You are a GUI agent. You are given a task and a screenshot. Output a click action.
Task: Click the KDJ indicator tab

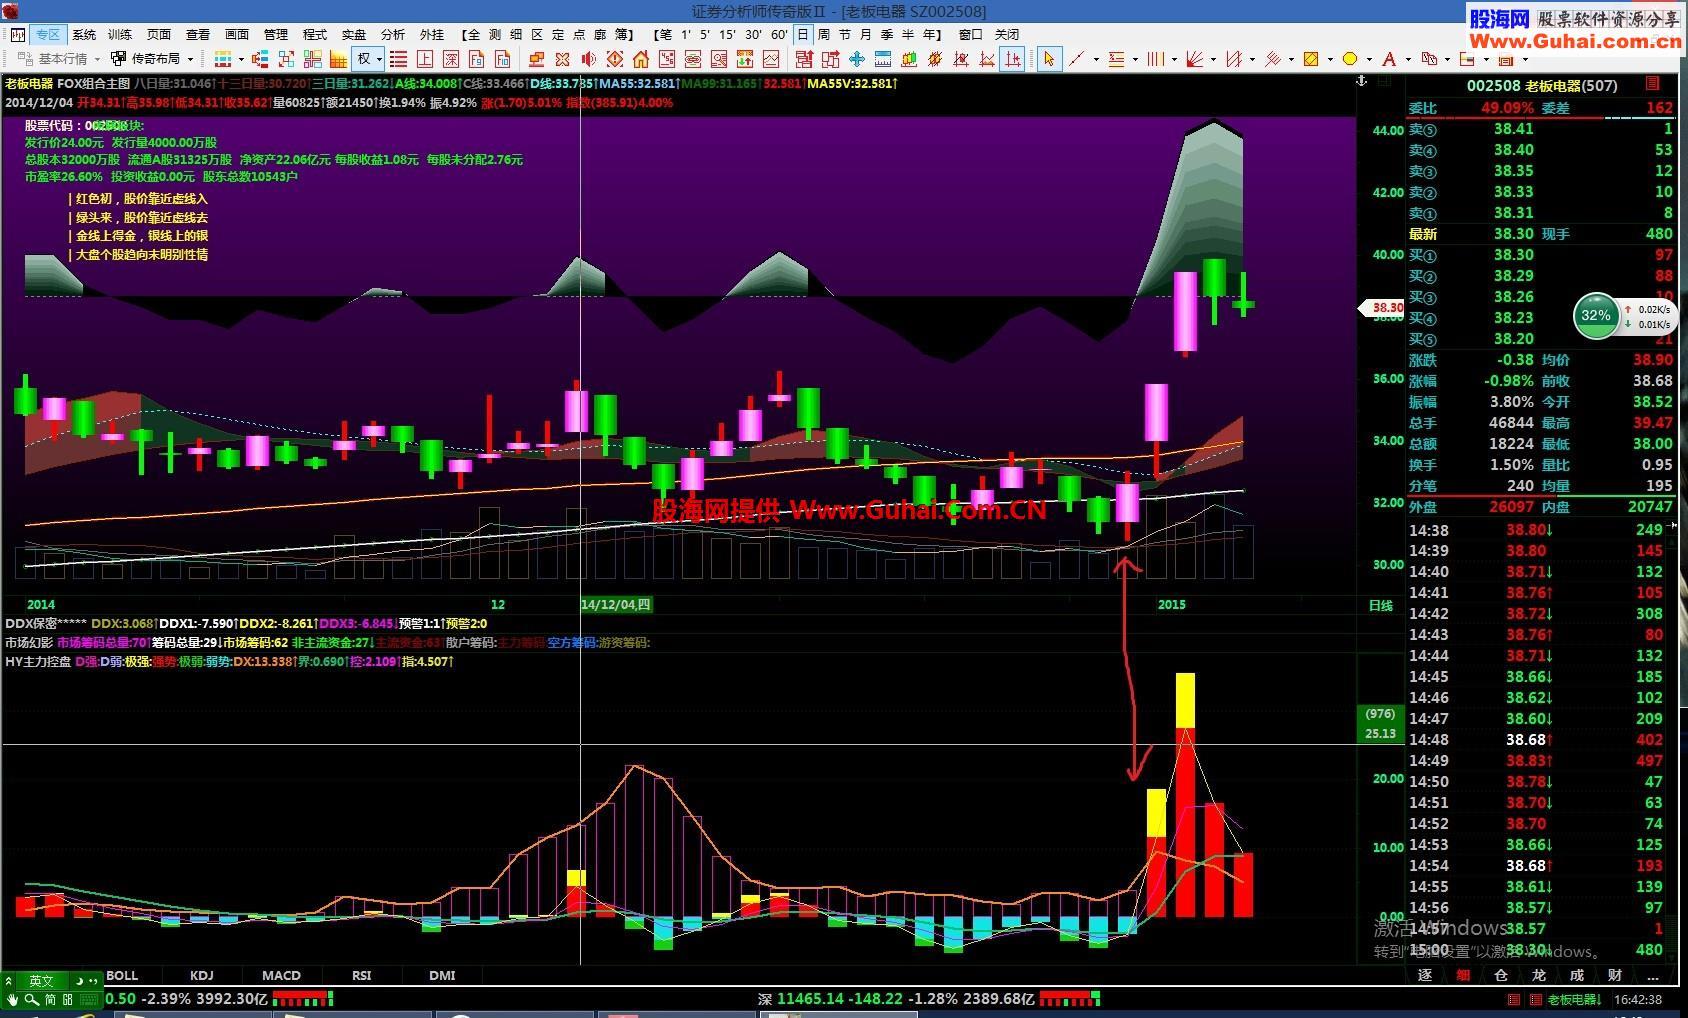pos(201,975)
